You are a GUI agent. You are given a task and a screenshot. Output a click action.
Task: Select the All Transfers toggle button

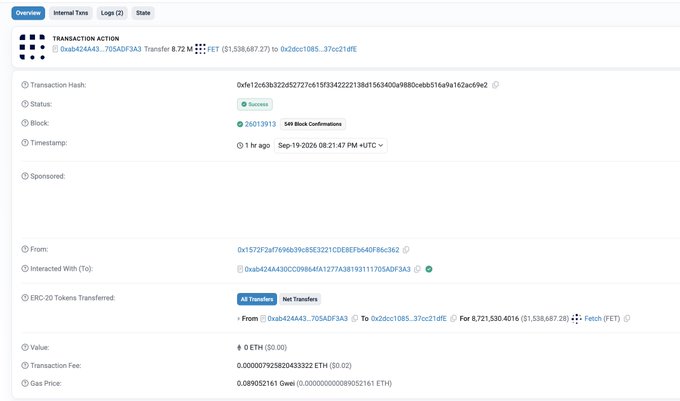pyautogui.click(x=257, y=299)
